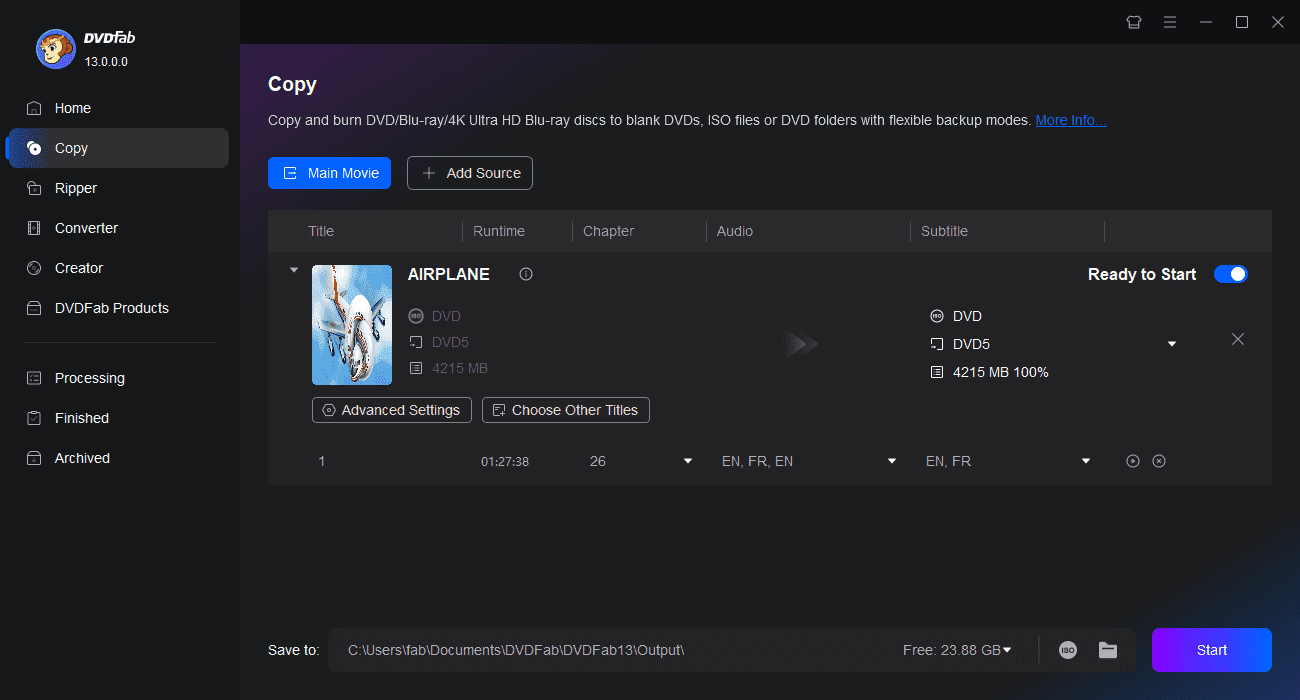Click title number 1 in row
Viewport: 1300px width, 700px height.
pos(321,461)
